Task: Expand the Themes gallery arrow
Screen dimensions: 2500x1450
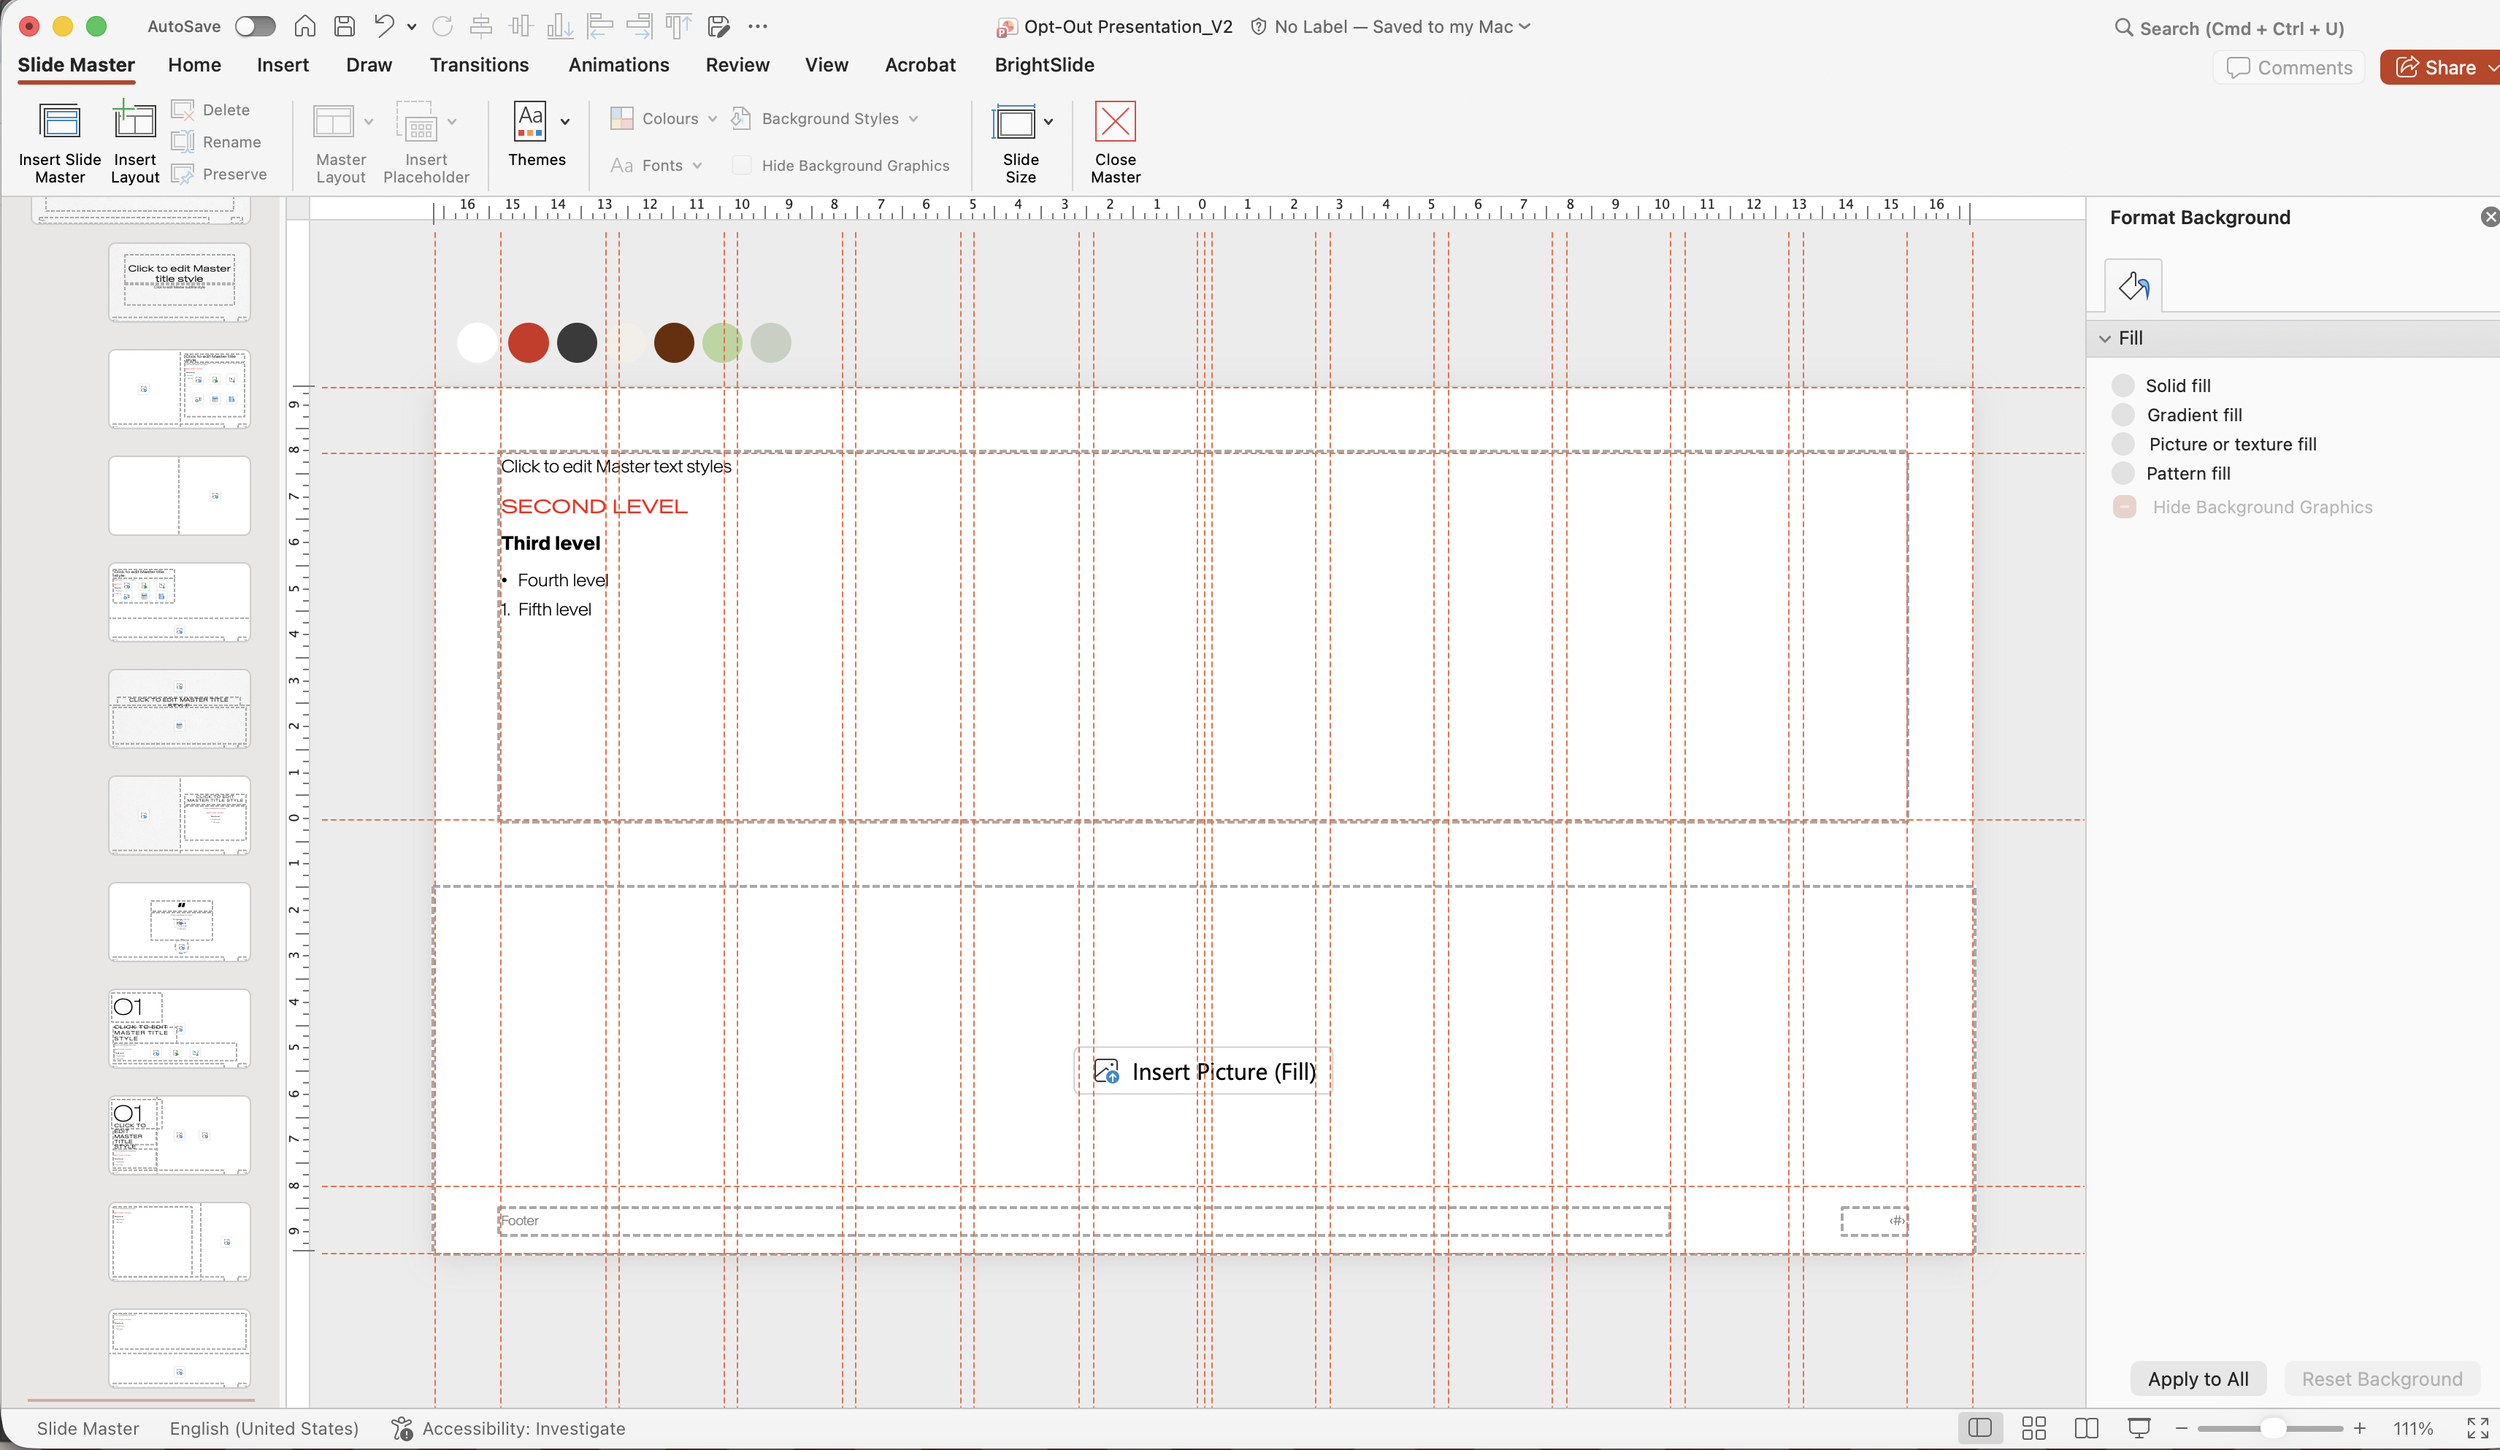Action: pos(565,122)
